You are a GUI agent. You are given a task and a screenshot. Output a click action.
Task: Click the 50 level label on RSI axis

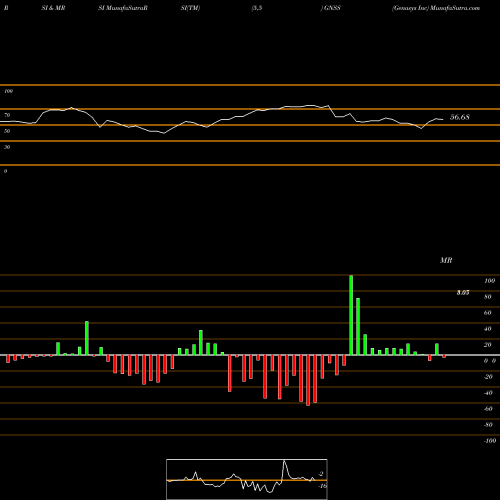click(x=7, y=131)
